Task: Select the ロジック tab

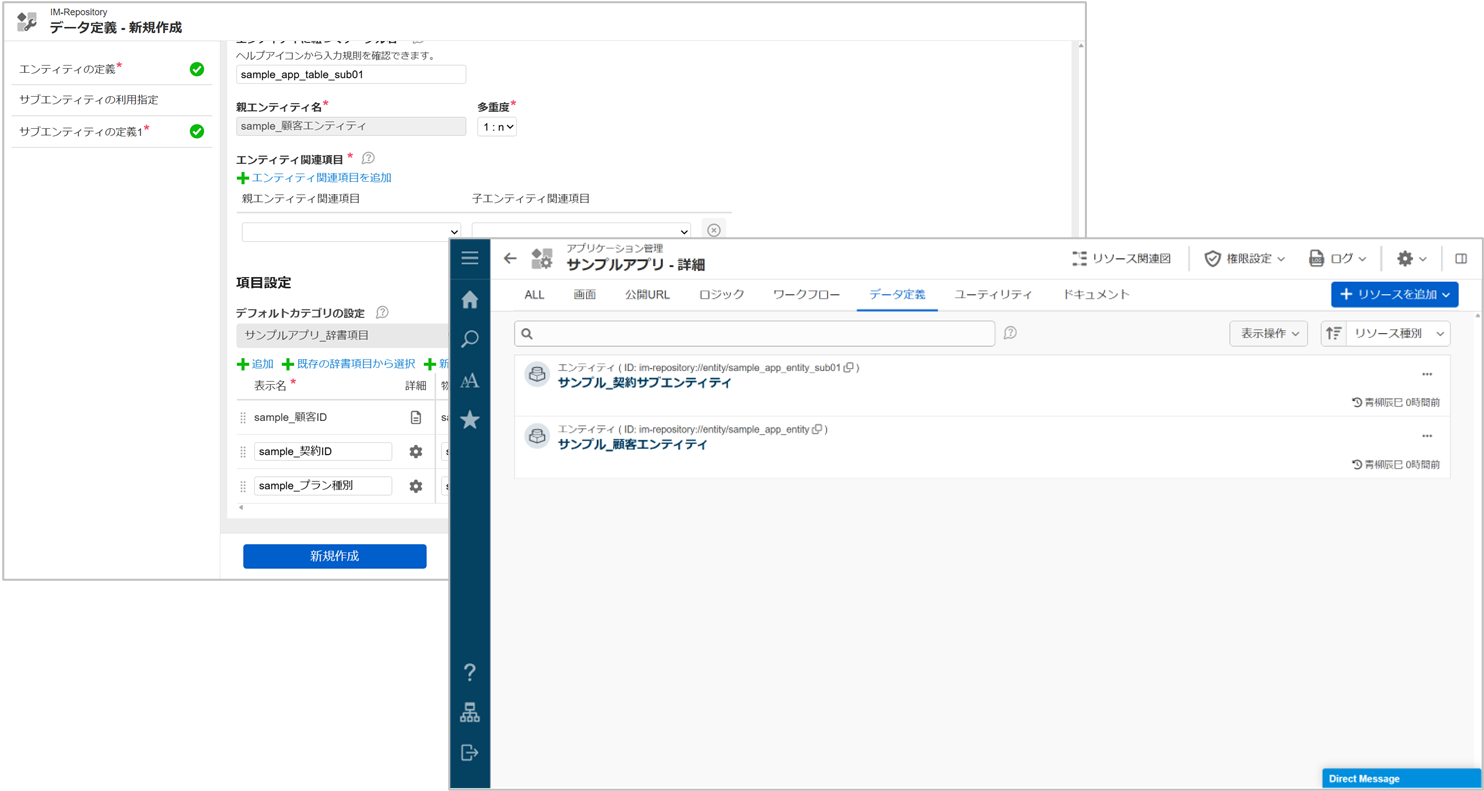Action: pos(721,295)
